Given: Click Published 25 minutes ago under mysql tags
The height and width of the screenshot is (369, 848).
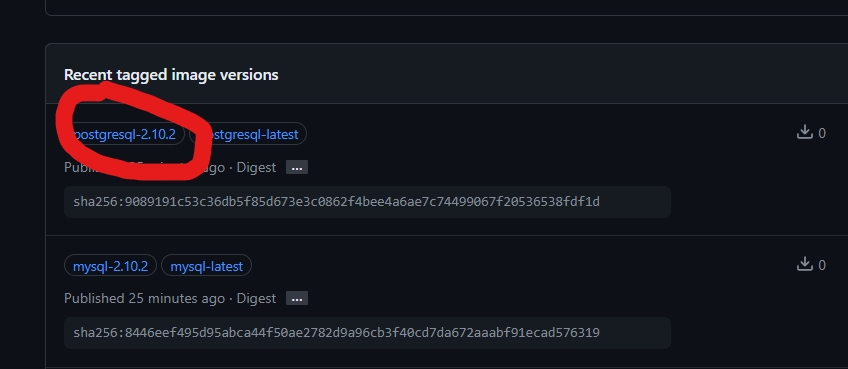Looking at the screenshot, I should [144, 298].
